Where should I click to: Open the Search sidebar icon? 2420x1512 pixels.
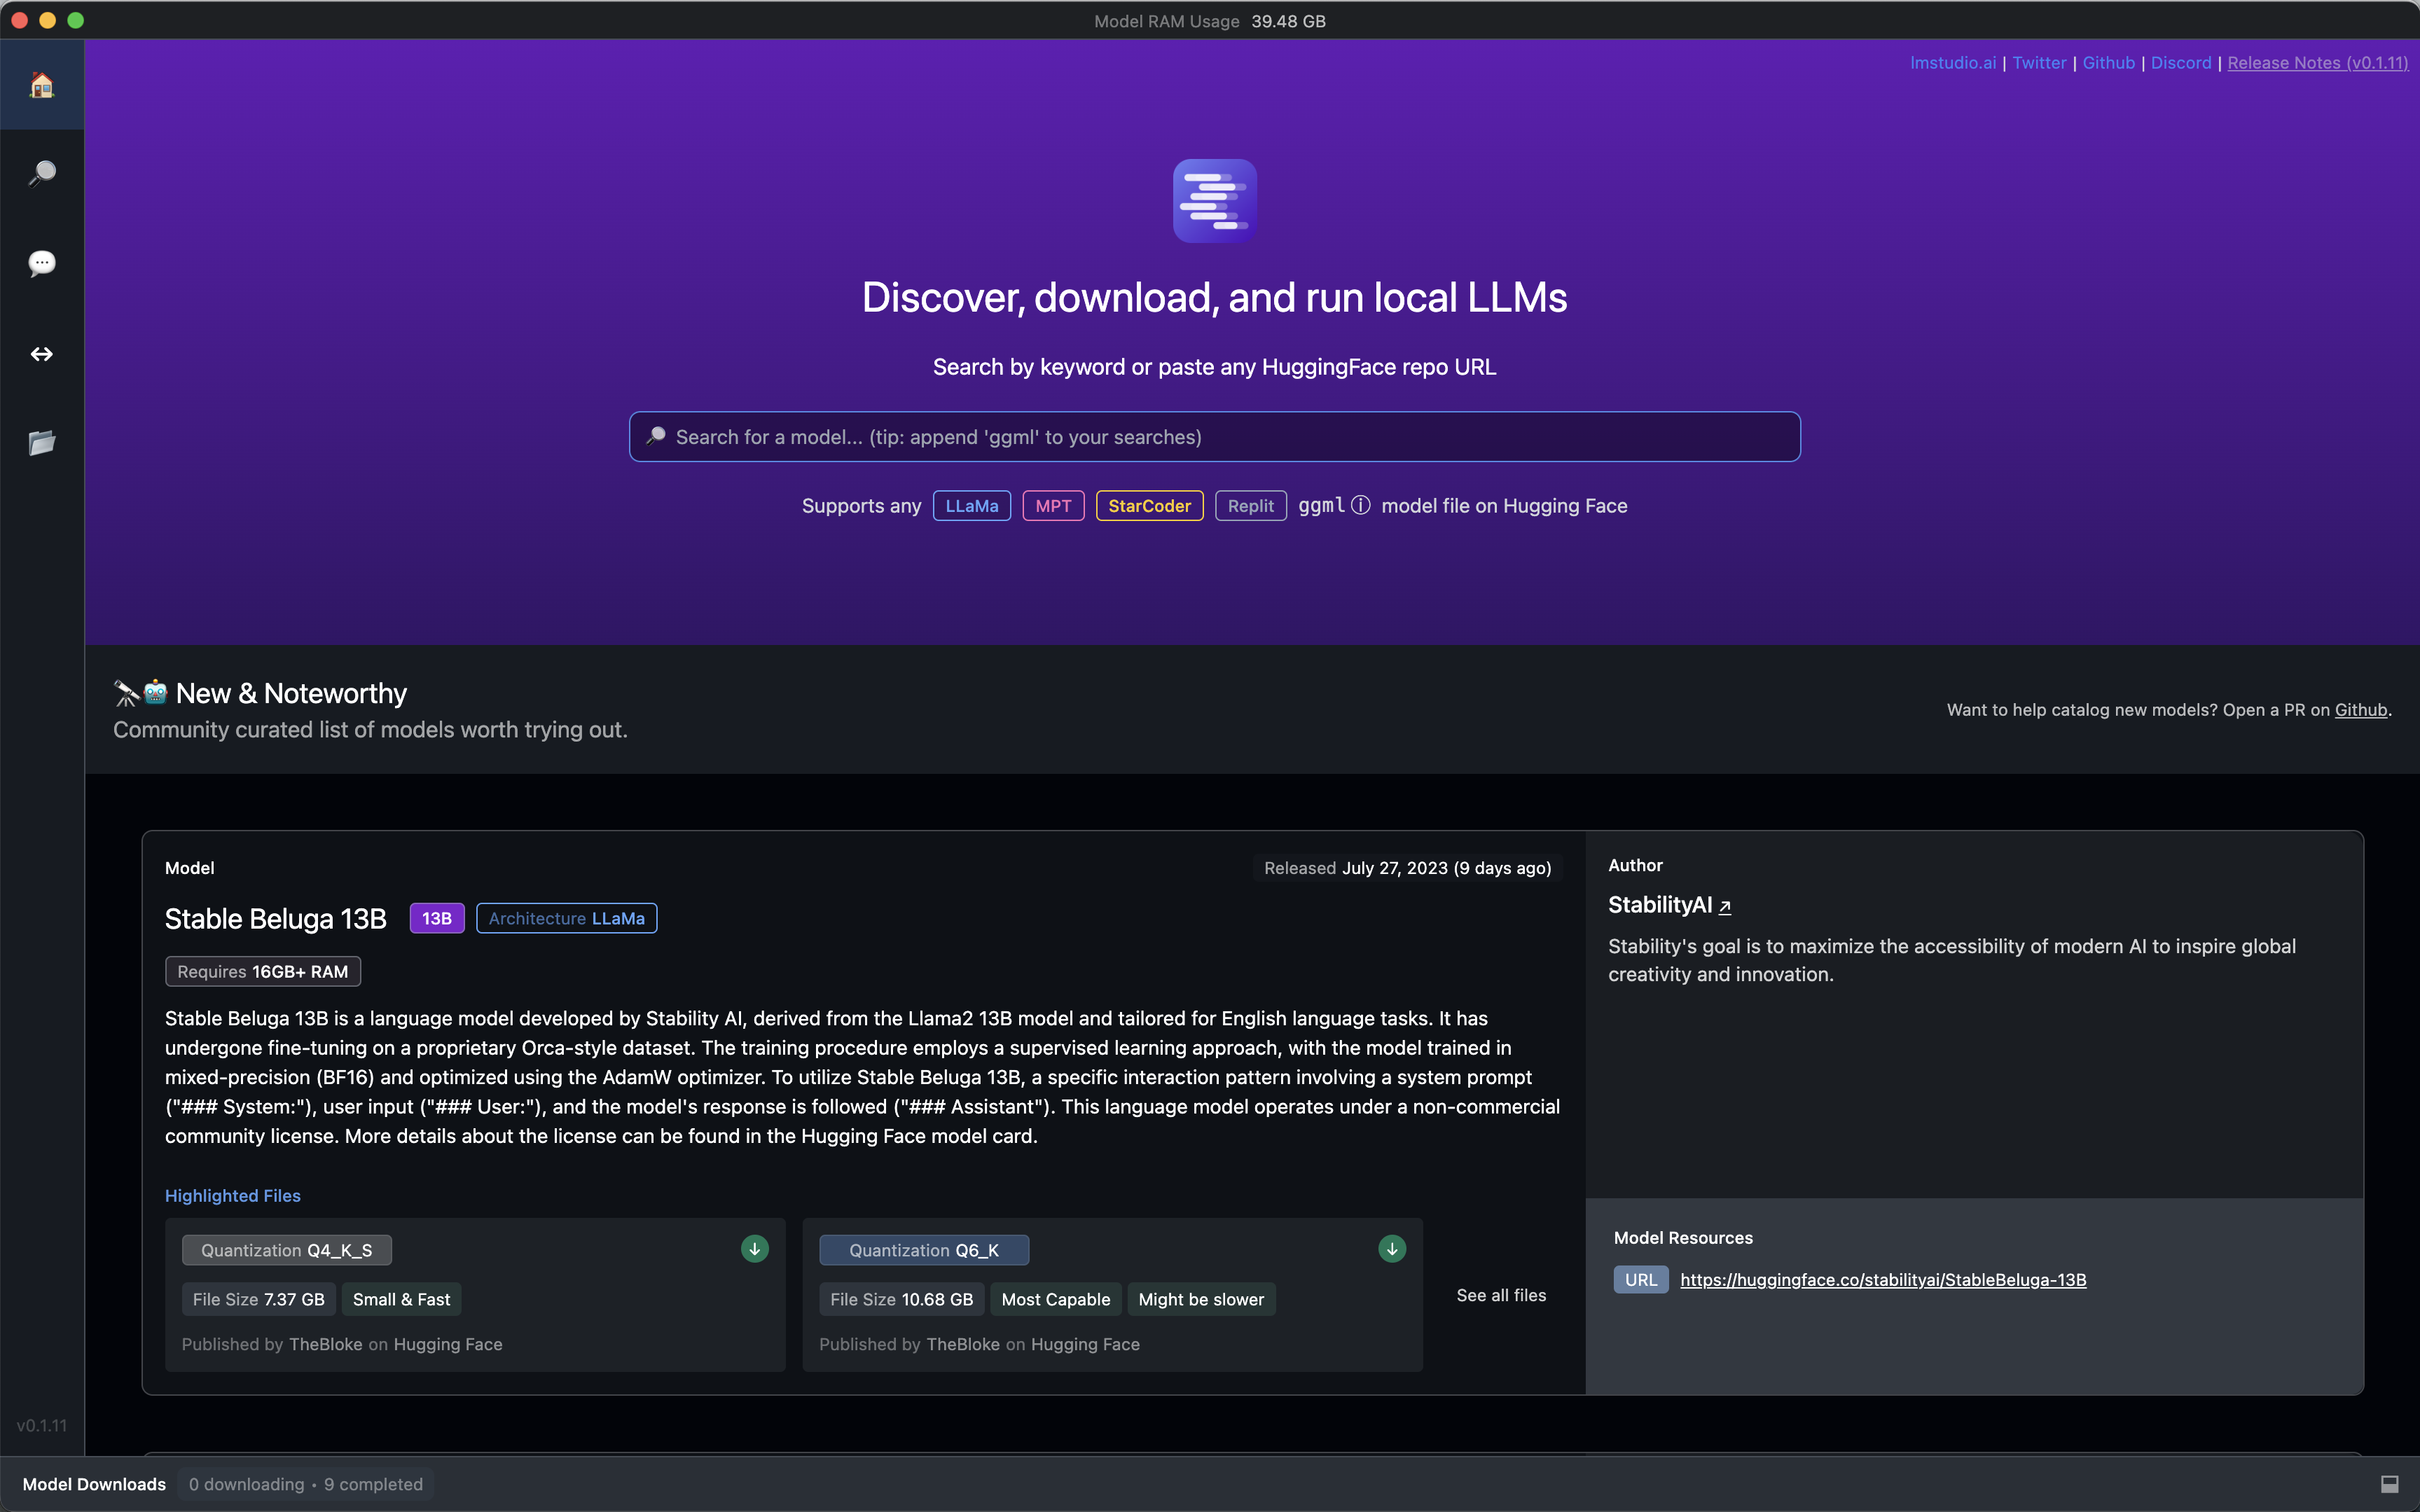point(42,173)
